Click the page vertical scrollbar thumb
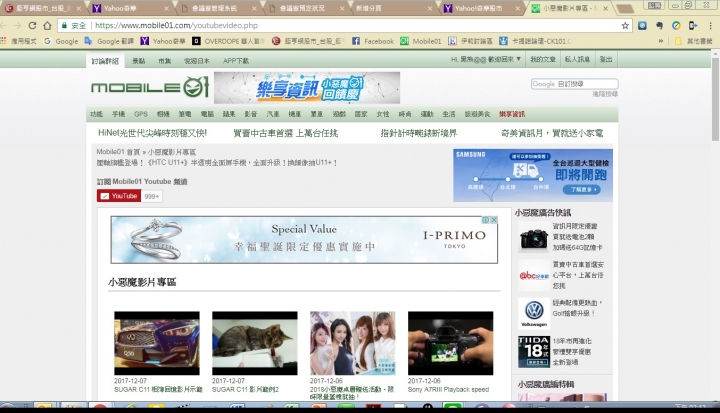This screenshot has height=413, width=720. coord(715,99)
